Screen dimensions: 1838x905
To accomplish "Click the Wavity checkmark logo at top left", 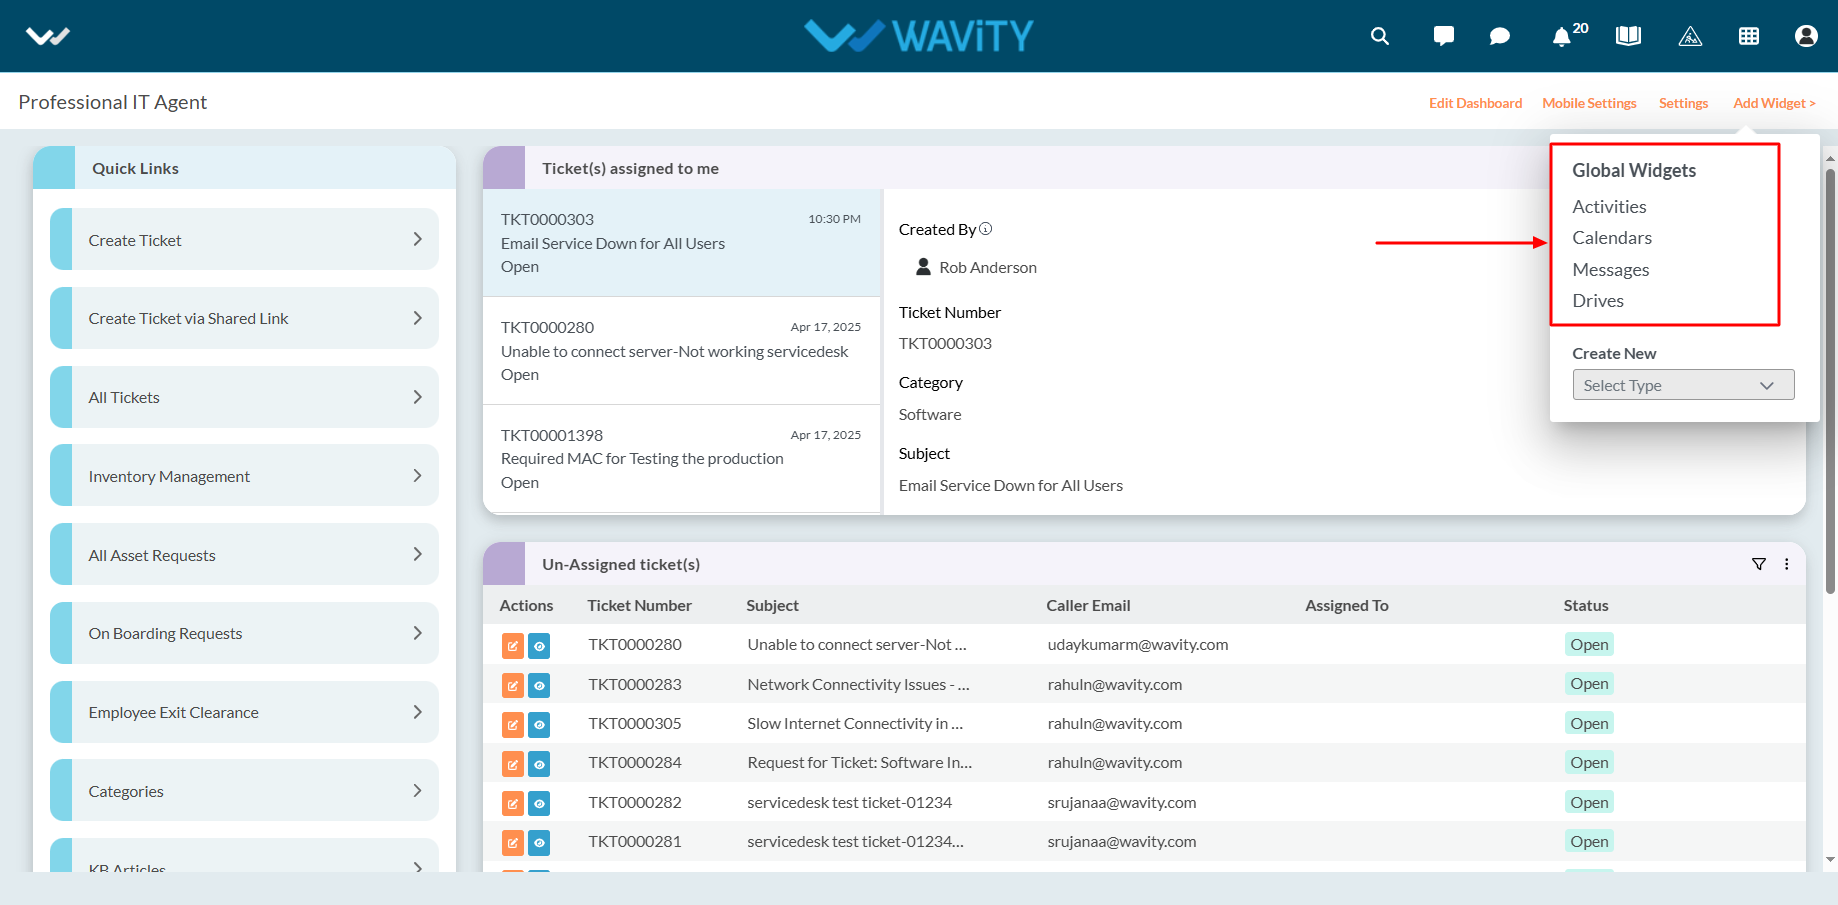I will click(x=48, y=37).
